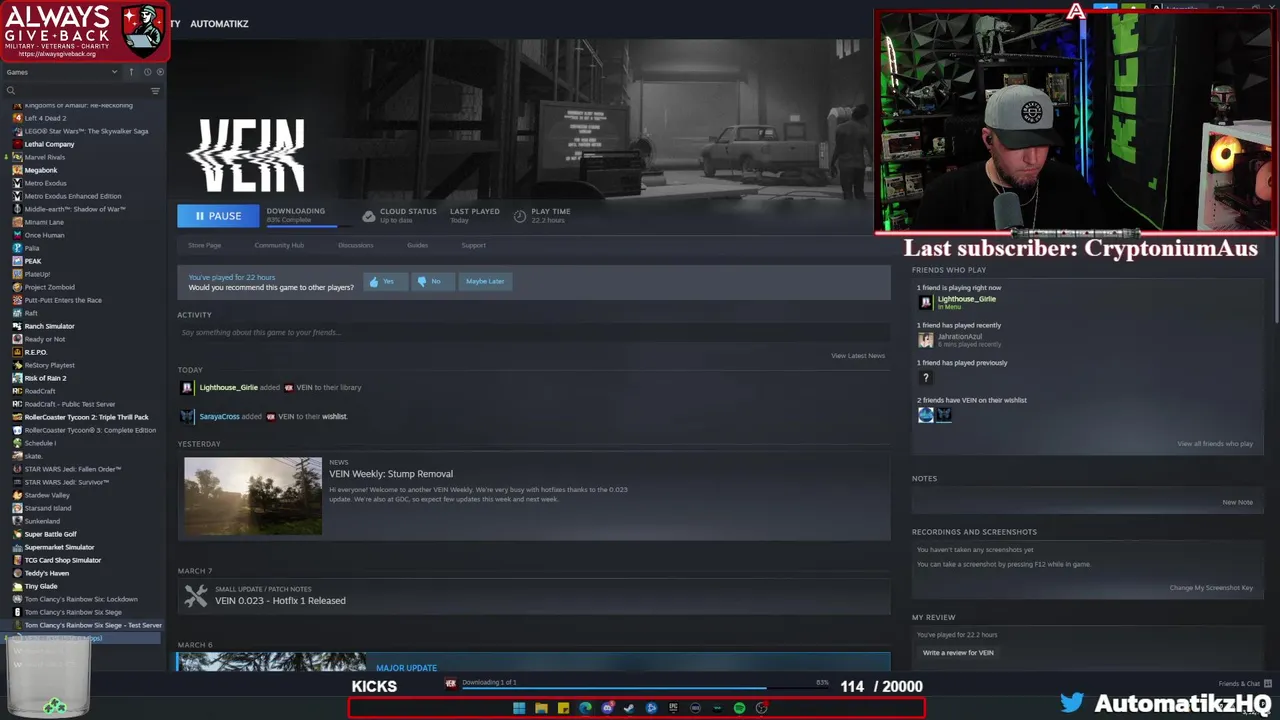The height and width of the screenshot is (720, 1280).
Task: Toggle the recent activity clock filter
Action: [x=147, y=72]
